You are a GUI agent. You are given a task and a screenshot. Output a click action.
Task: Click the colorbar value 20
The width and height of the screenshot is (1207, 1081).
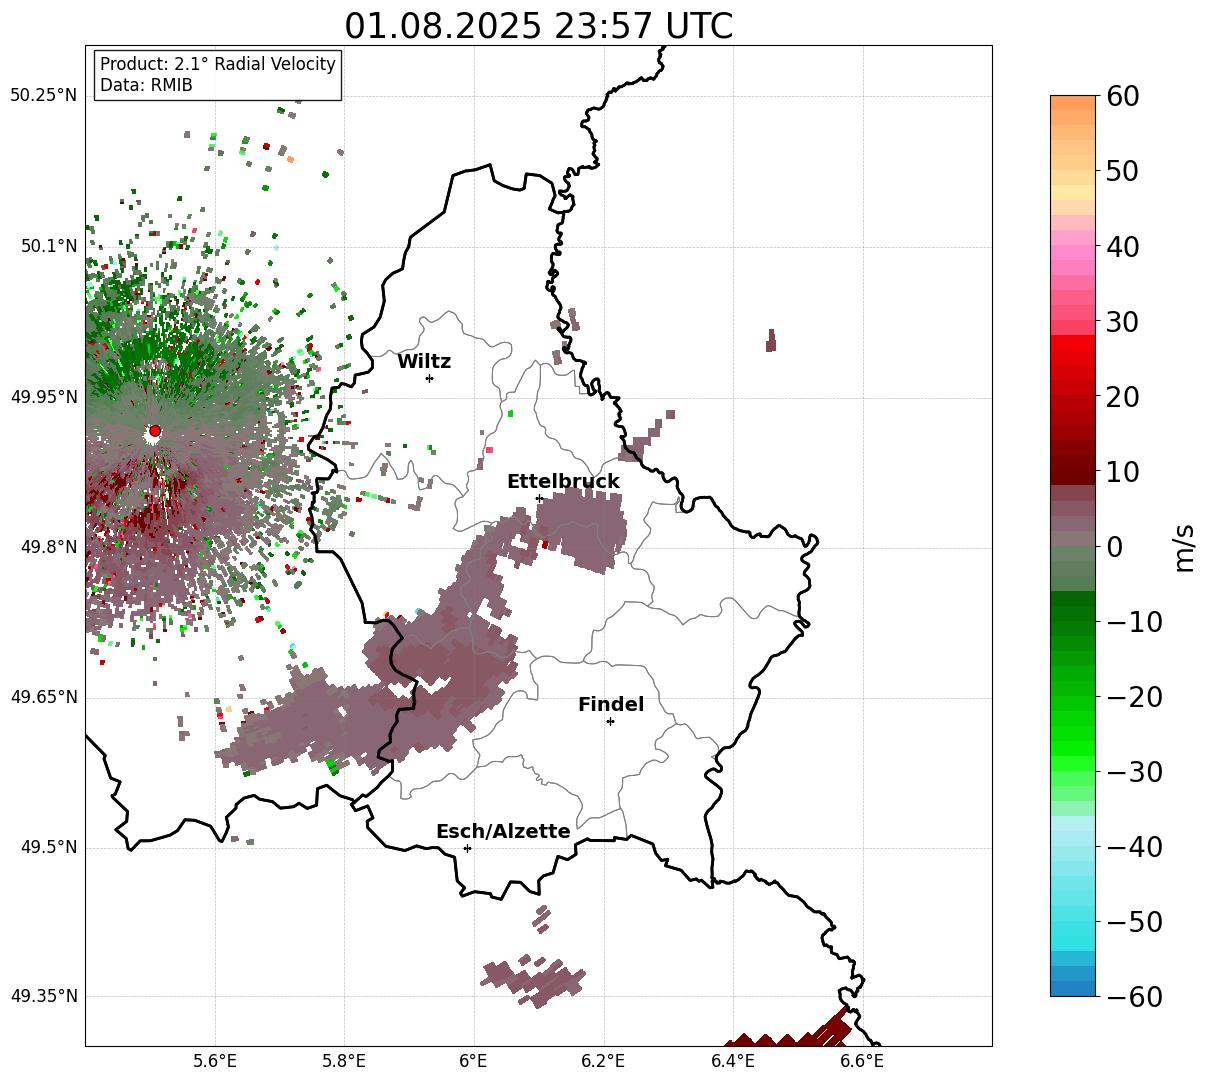(1121, 397)
